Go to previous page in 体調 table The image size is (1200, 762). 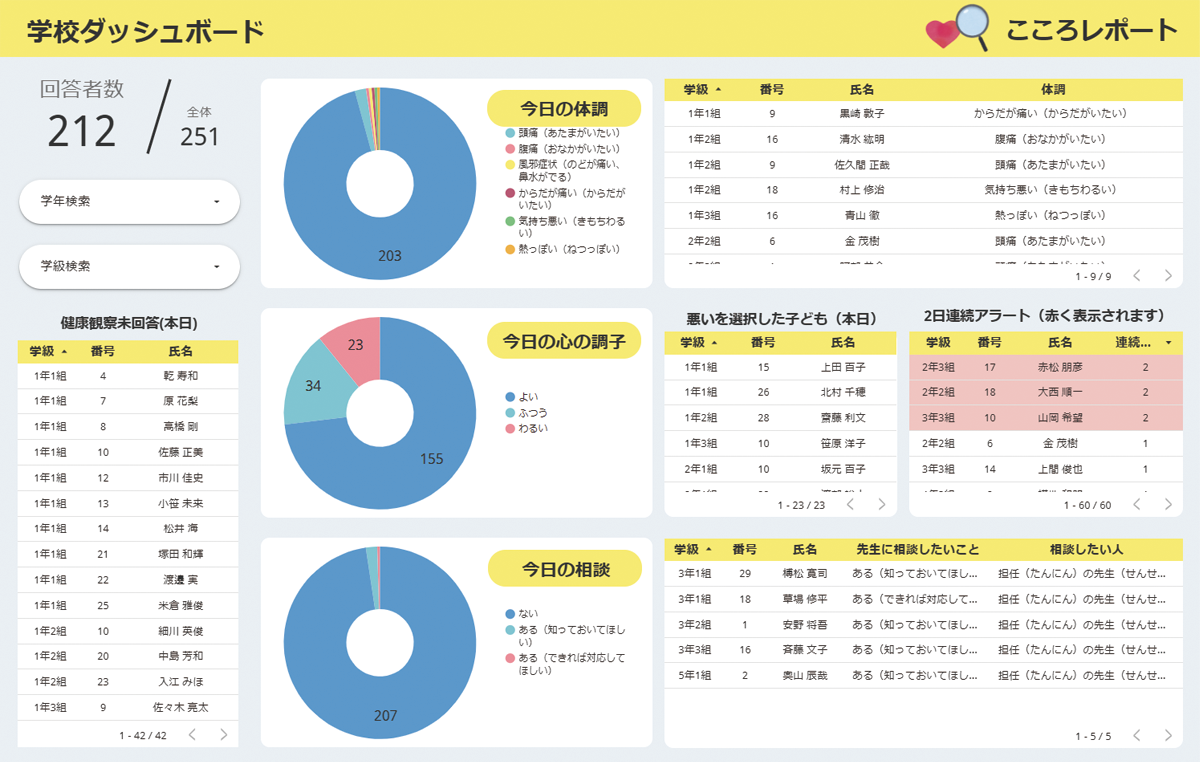tap(1136, 275)
